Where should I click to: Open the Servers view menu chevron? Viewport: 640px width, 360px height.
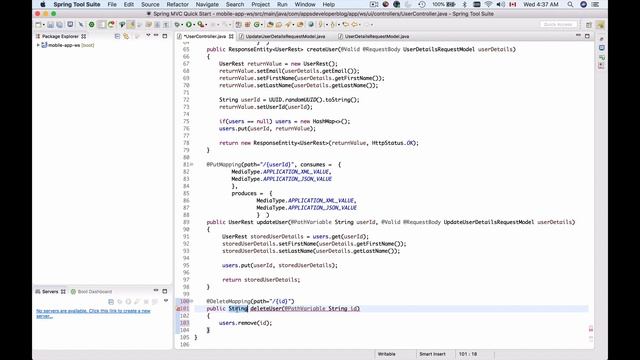pyautogui.click(x=166, y=301)
